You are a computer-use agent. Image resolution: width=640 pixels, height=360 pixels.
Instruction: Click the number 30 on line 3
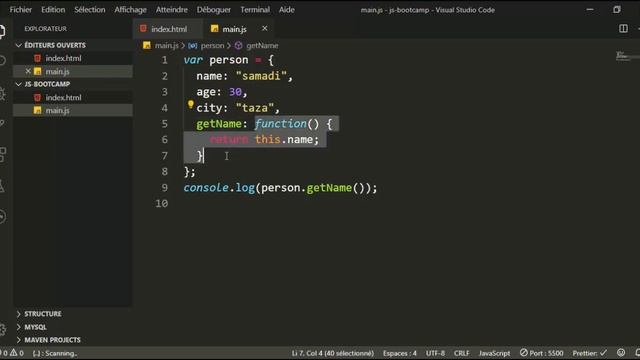coord(235,92)
